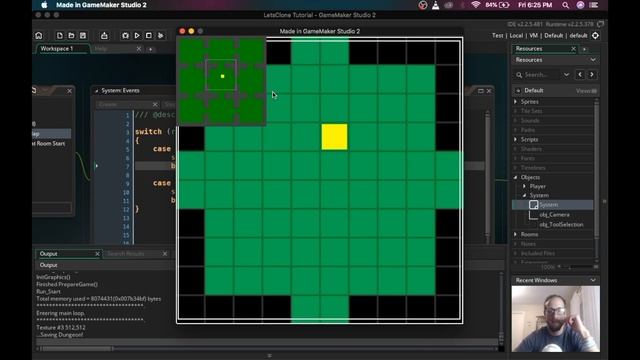Click the webcam thumbnail in Recent Windows
This screenshot has height=360, width=640.
(556, 319)
